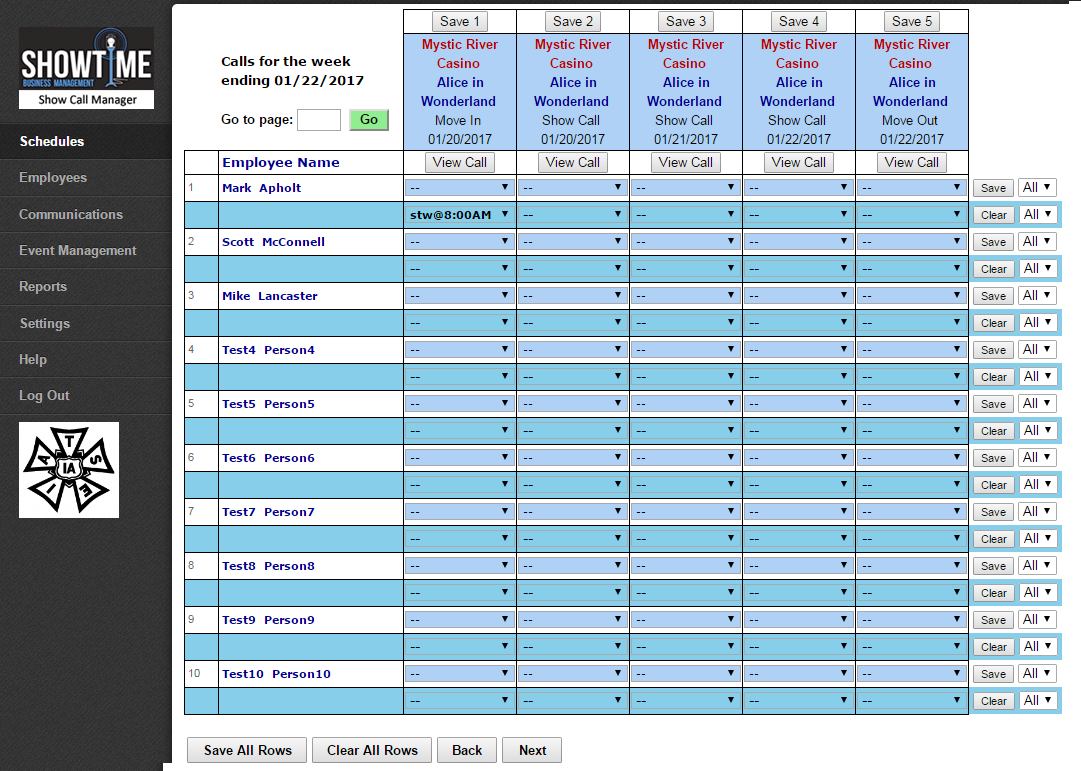The image size is (1081, 771).
Task: View Call for Show Call 01/21/2017
Action: (686, 163)
